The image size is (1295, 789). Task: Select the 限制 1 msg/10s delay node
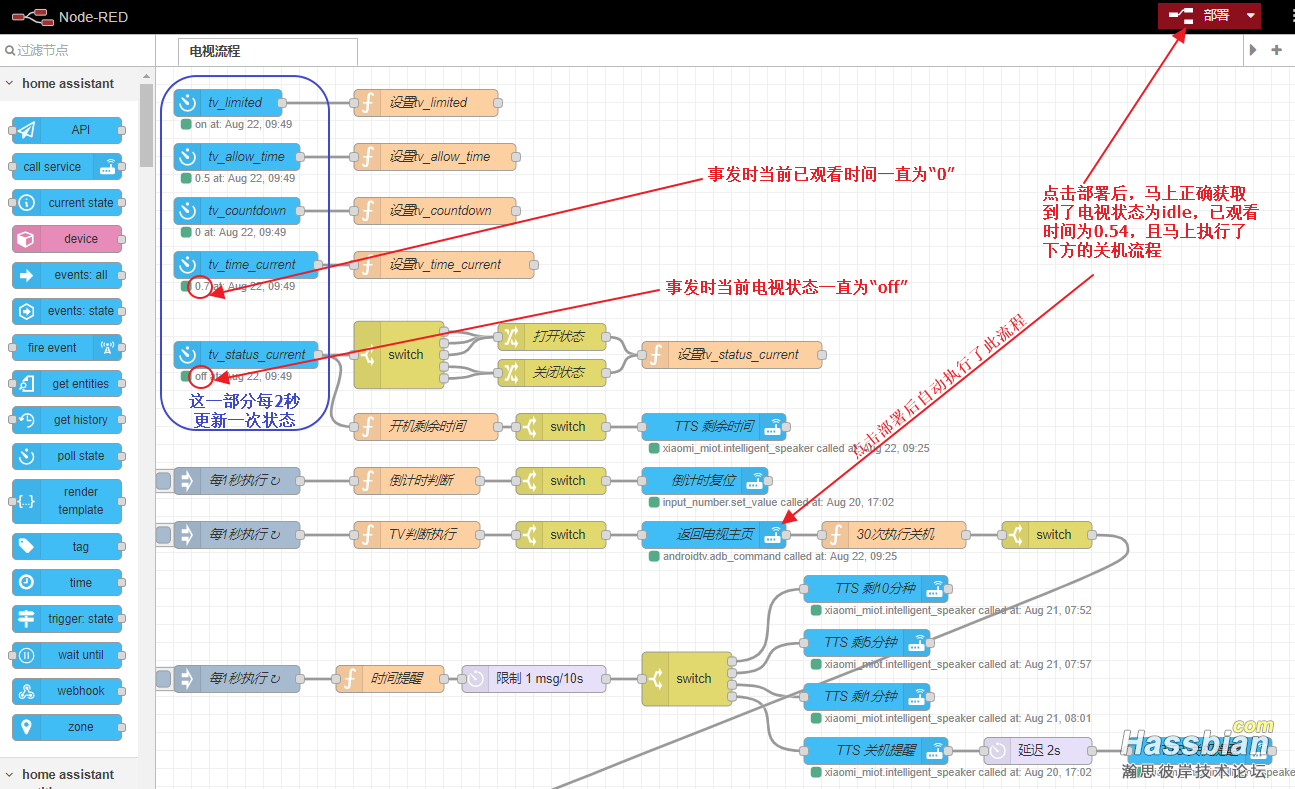[534, 678]
